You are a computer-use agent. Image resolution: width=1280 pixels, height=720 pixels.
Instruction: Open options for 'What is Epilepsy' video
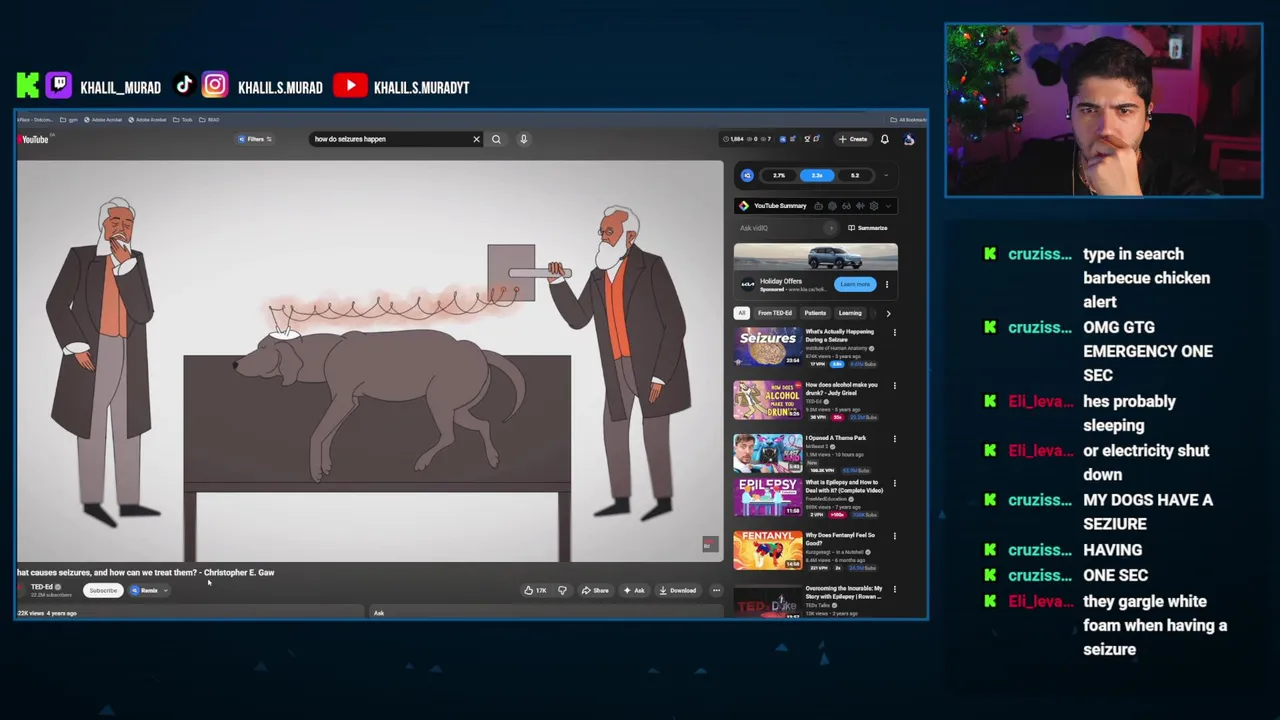[x=894, y=483]
